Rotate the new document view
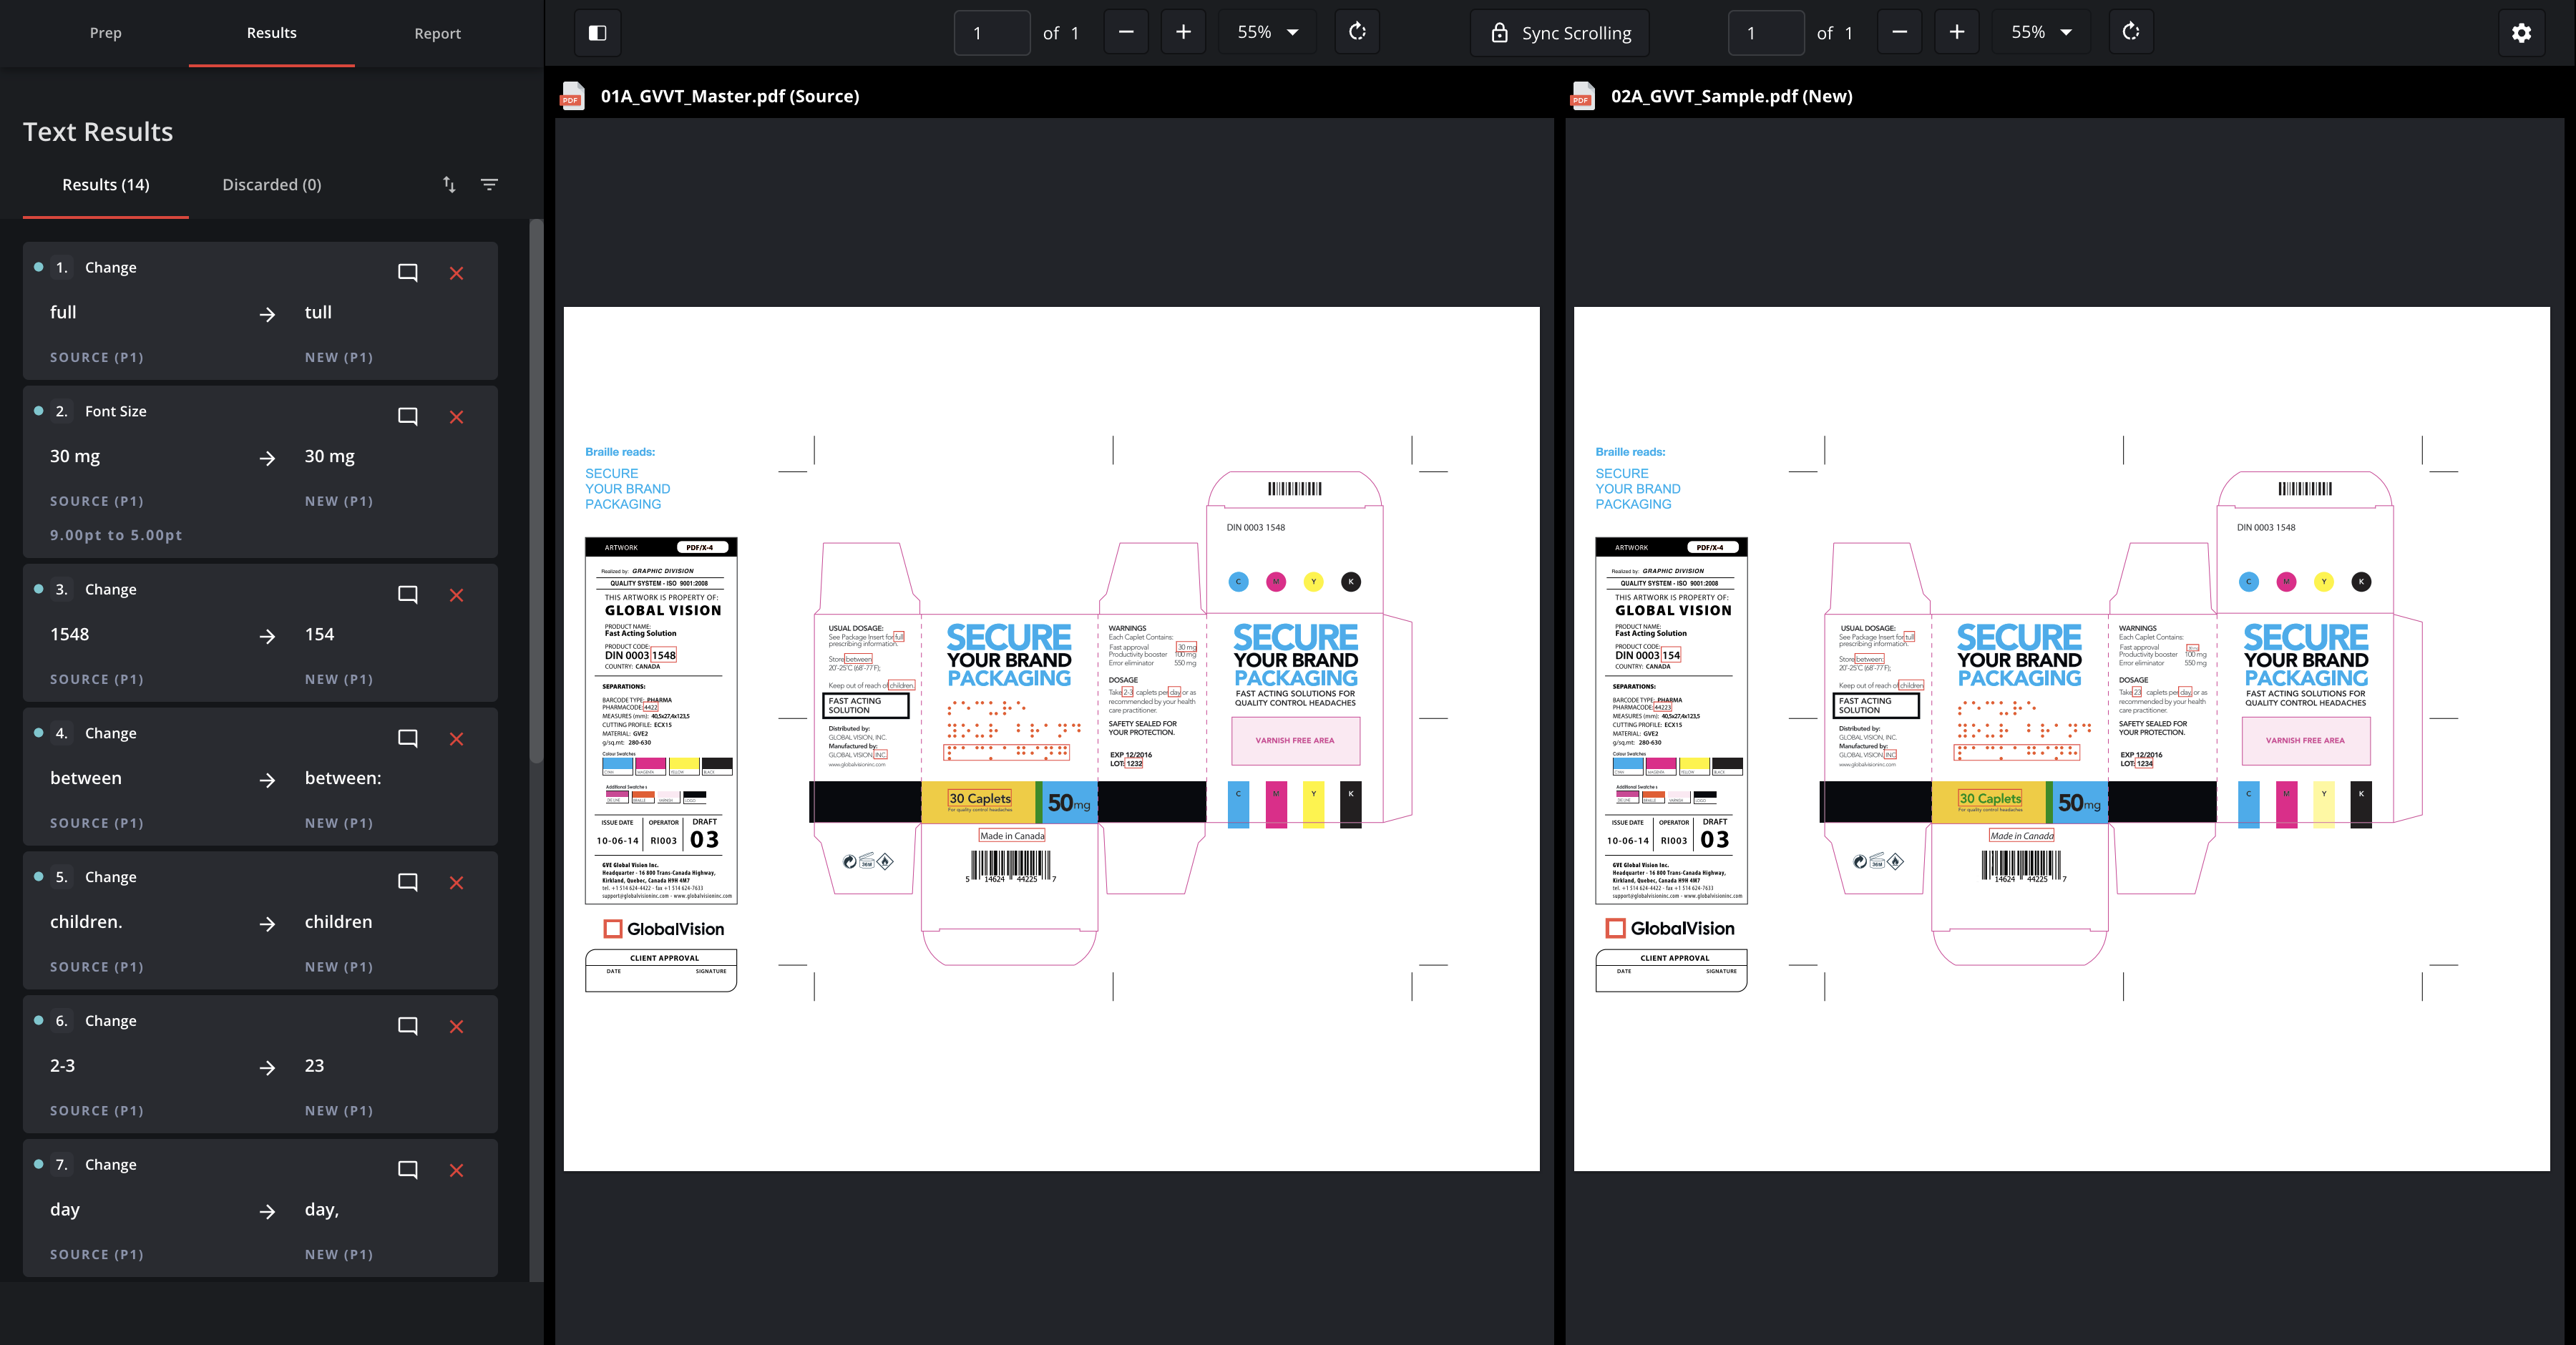The height and width of the screenshot is (1345, 2576). (x=2131, y=32)
